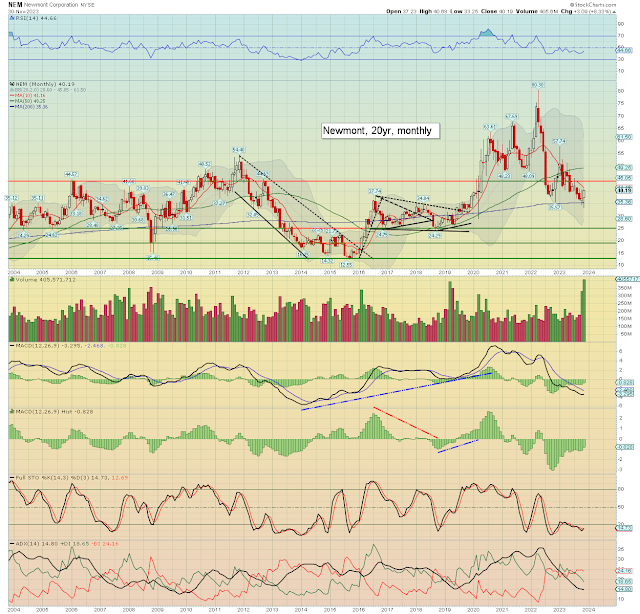The width and height of the screenshot is (640, 614).
Task: Click the 35.53 low label near 2023
Action: point(554,207)
